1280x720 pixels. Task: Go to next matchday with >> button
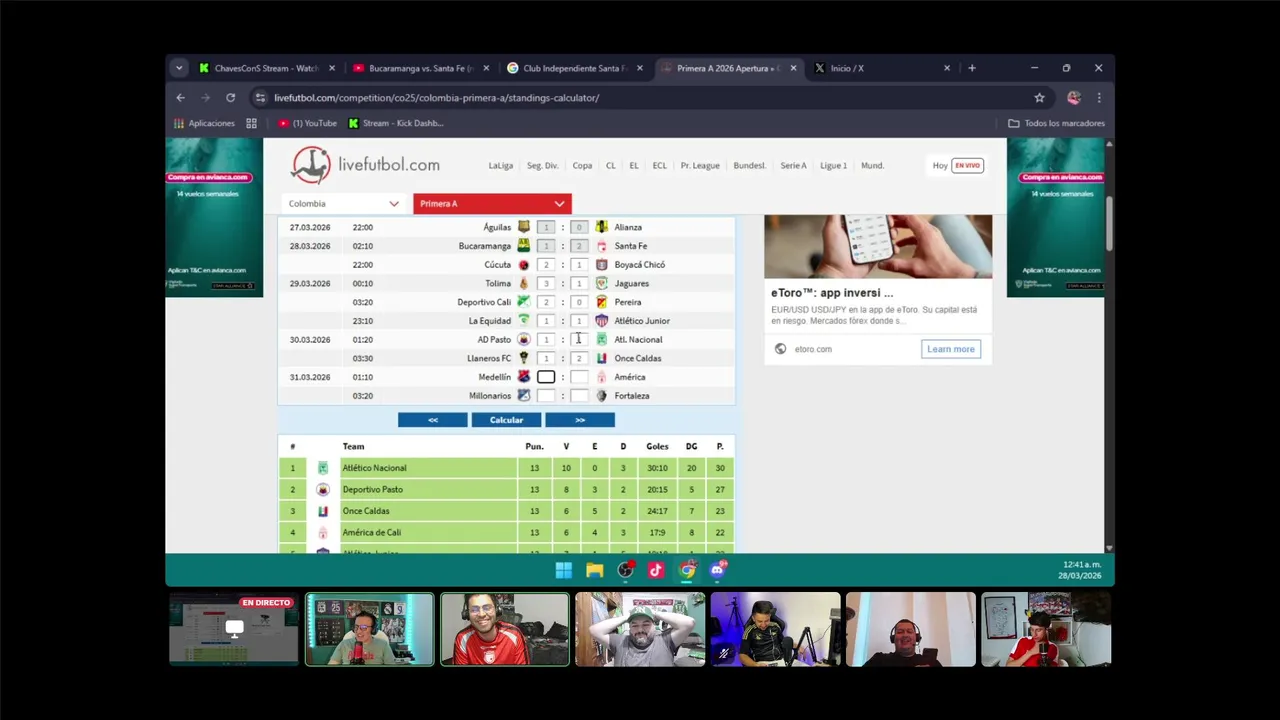pyautogui.click(x=580, y=420)
